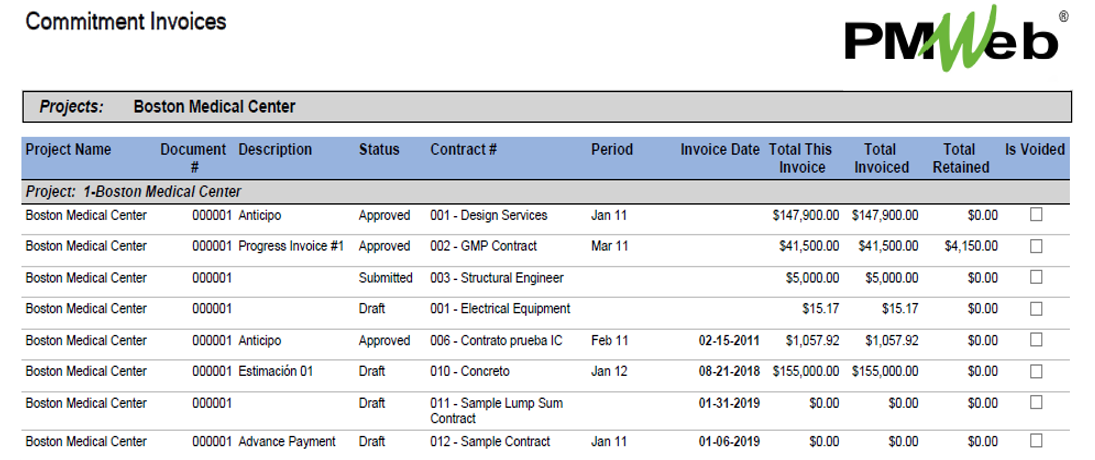This screenshot has height=460, width=1095.
Task: Click Project: 1-Boston Medical Center group row
Action: [547, 191]
